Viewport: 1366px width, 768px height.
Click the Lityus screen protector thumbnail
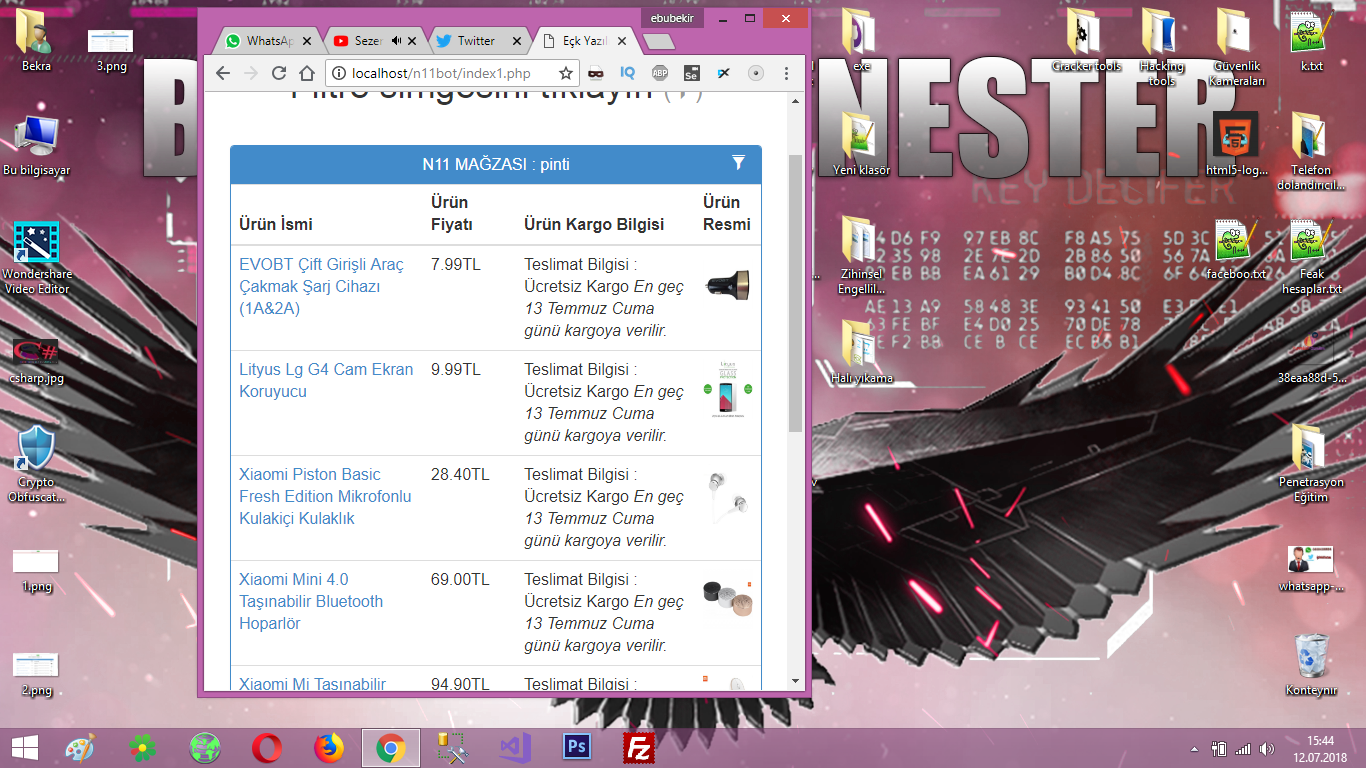728,391
